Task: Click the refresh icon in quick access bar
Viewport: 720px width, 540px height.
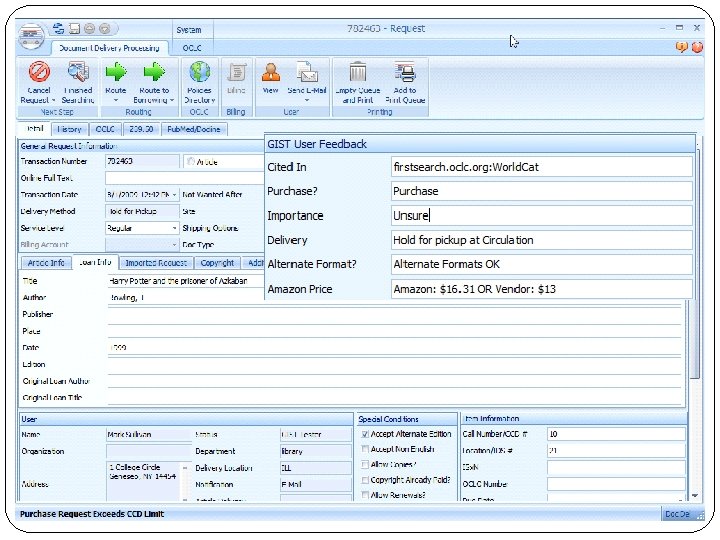Action: pos(58,29)
